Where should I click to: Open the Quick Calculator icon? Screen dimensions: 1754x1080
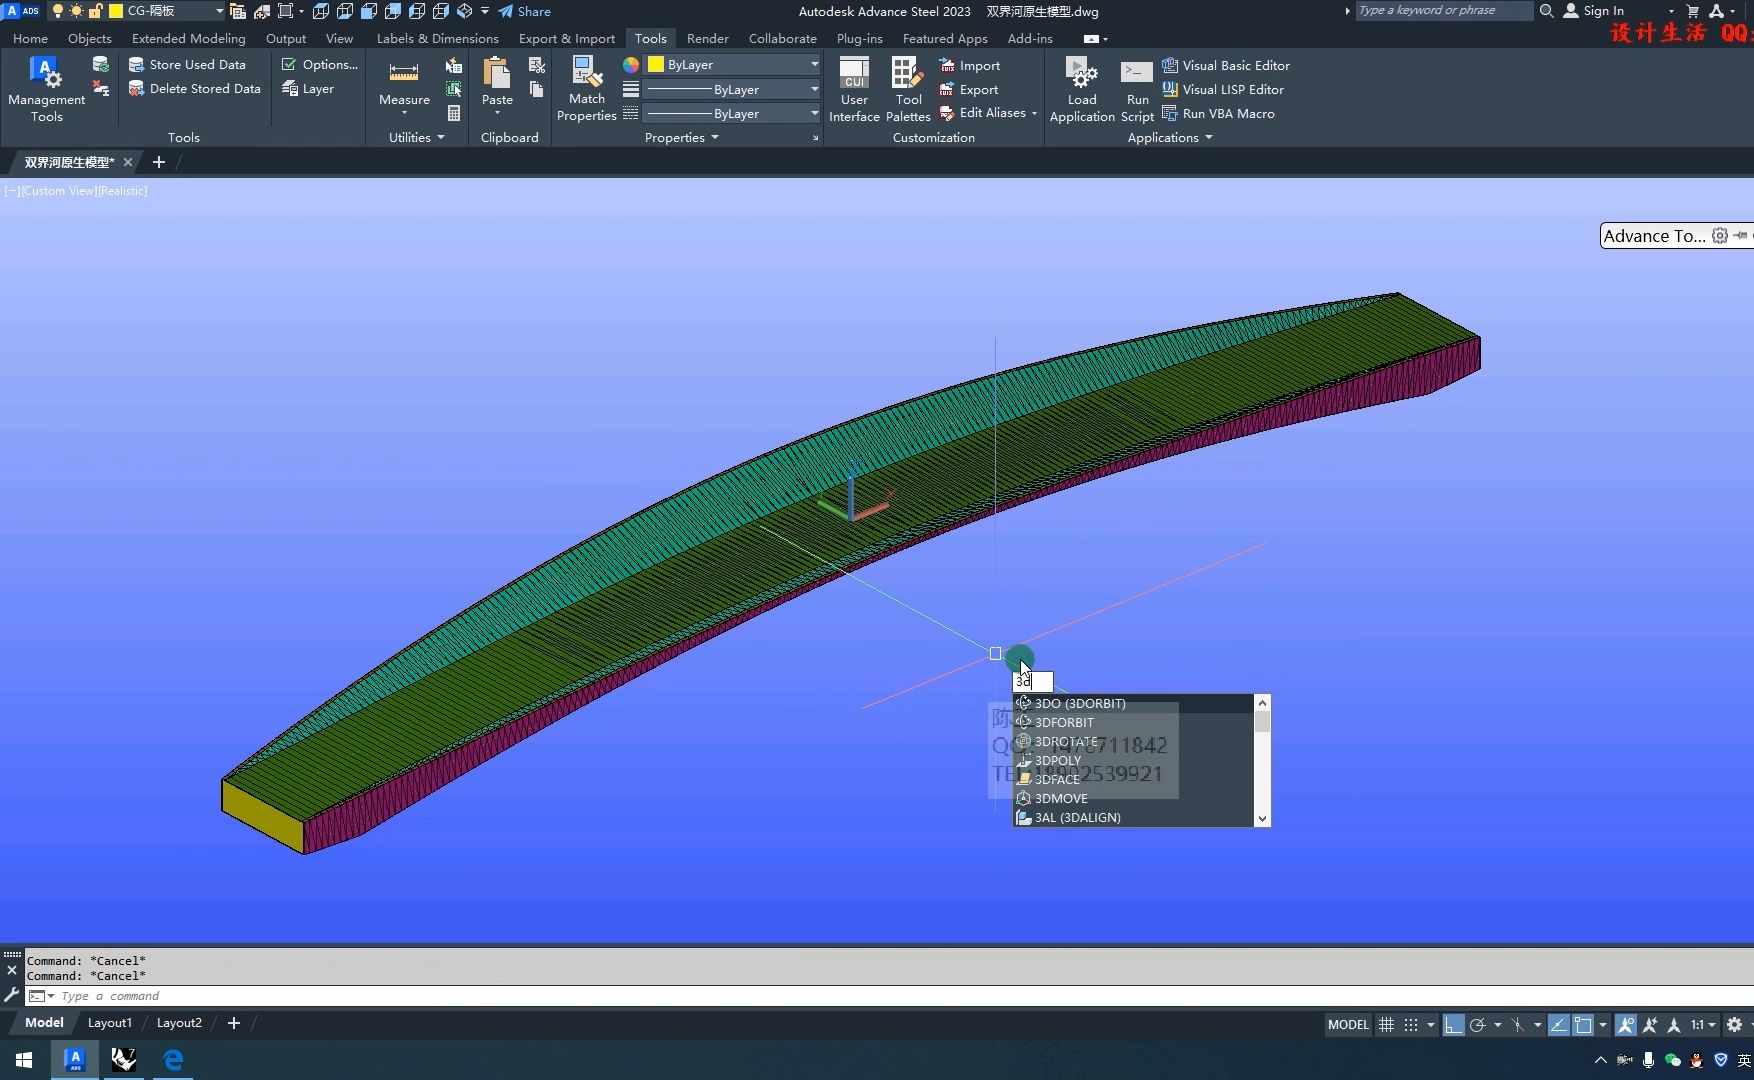click(454, 113)
